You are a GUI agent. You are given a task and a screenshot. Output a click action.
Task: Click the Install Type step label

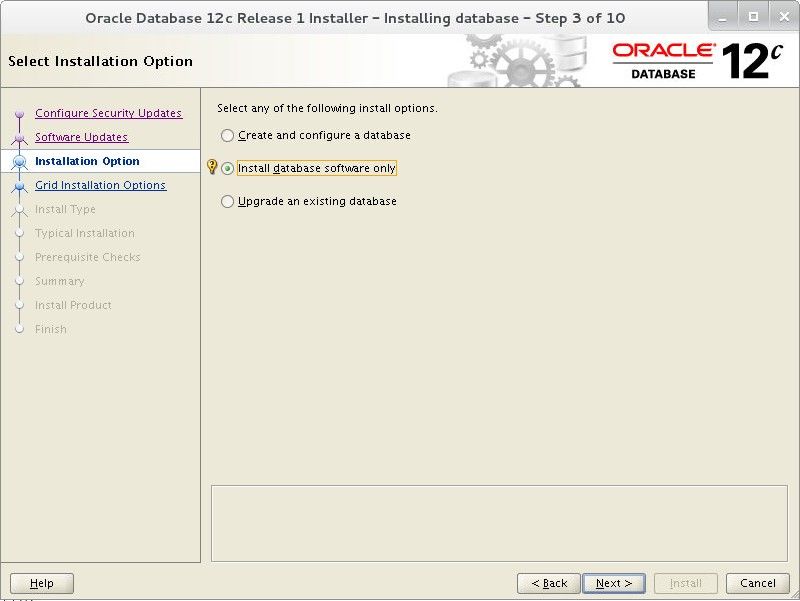pyautogui.click(x=65, y=209)
